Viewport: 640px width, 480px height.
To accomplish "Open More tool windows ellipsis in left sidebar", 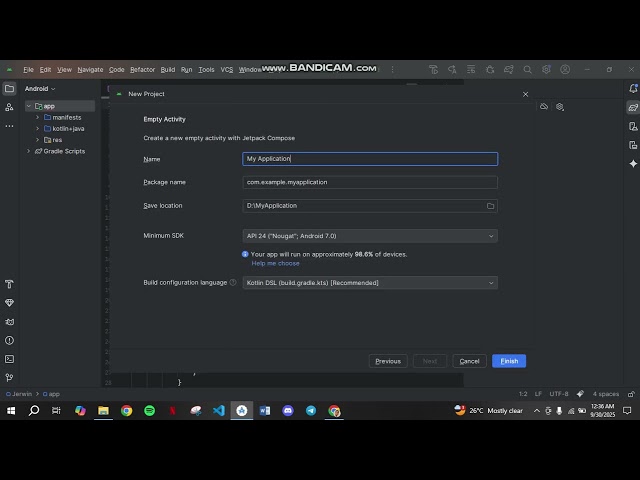I will click(9, 126).
